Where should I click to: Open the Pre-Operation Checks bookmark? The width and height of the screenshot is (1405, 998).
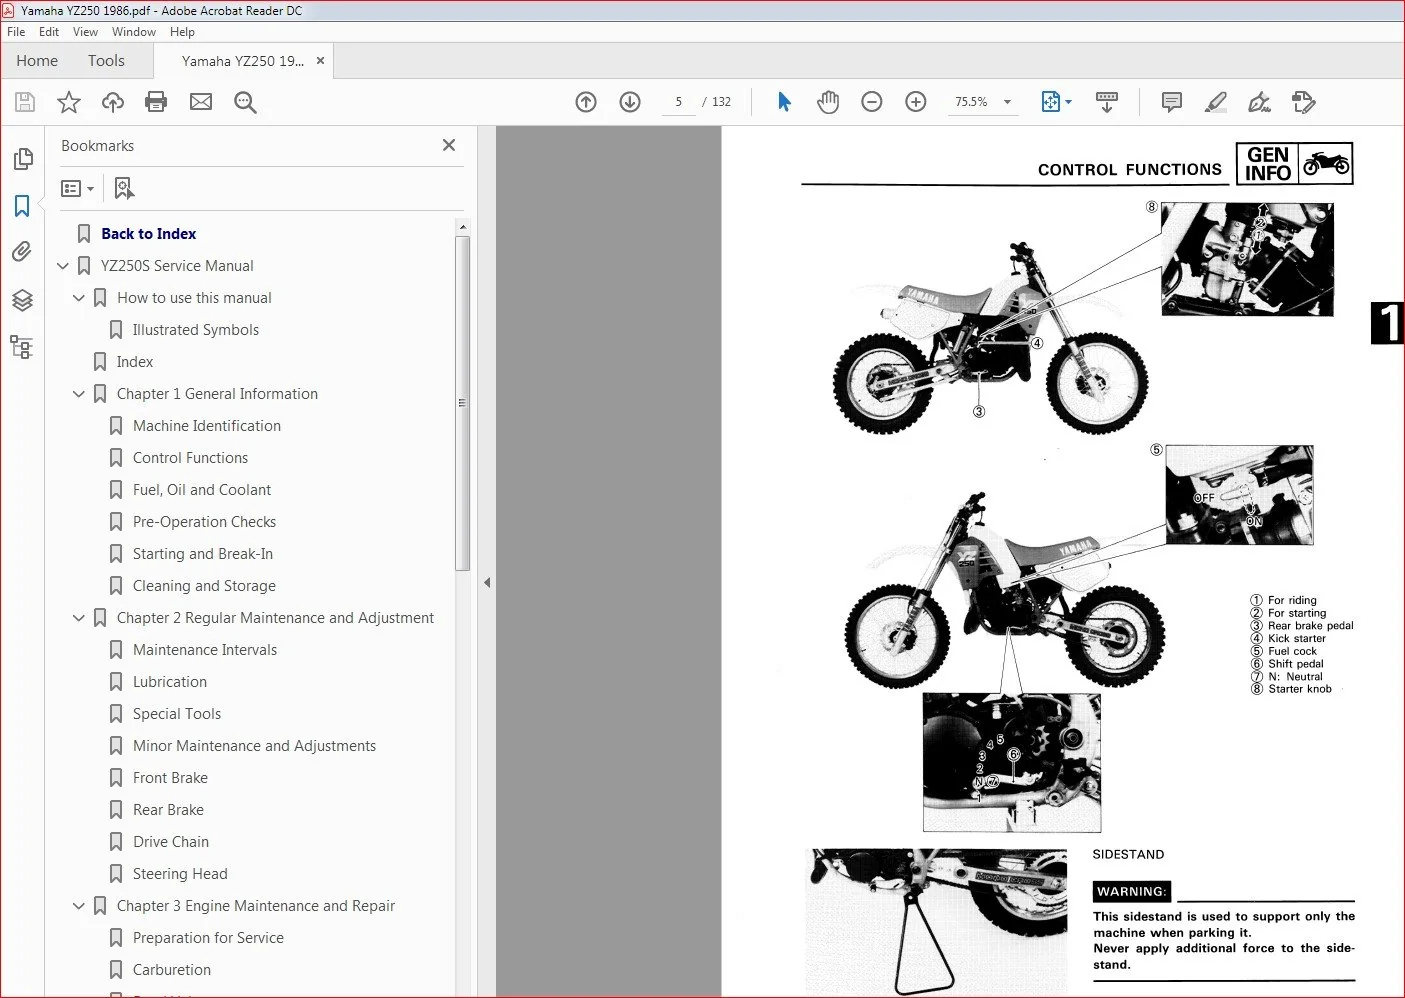tap(204, 522)
